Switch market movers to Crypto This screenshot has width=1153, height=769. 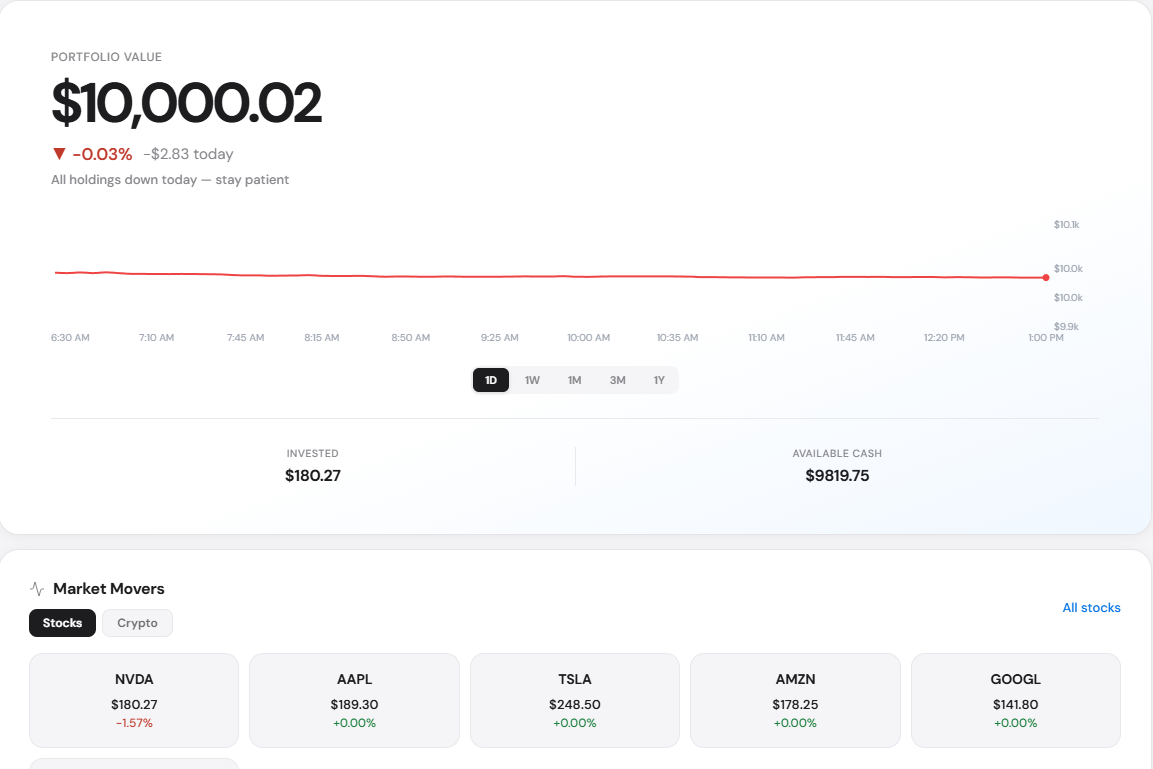tap(137, 622)
